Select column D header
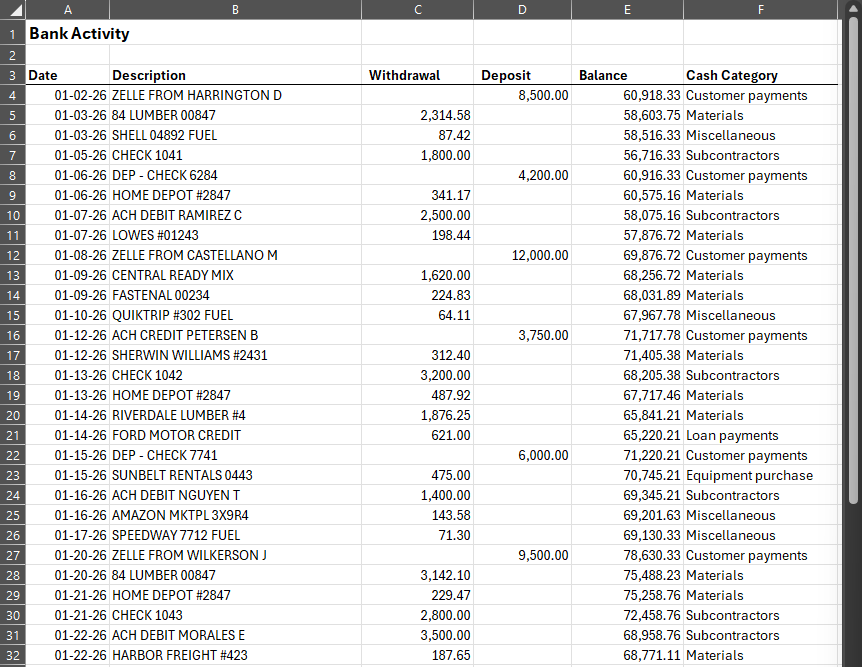This screenshot has width=862, height=667. coord(522,9)
